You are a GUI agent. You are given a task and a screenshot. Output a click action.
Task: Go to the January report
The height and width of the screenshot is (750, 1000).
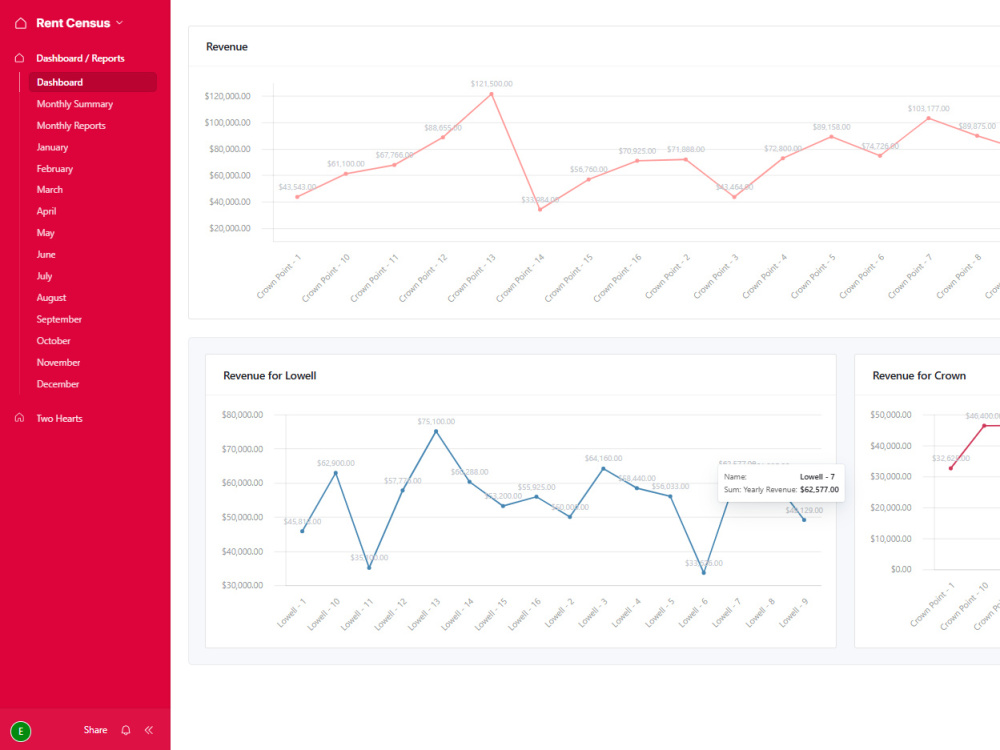52,147
